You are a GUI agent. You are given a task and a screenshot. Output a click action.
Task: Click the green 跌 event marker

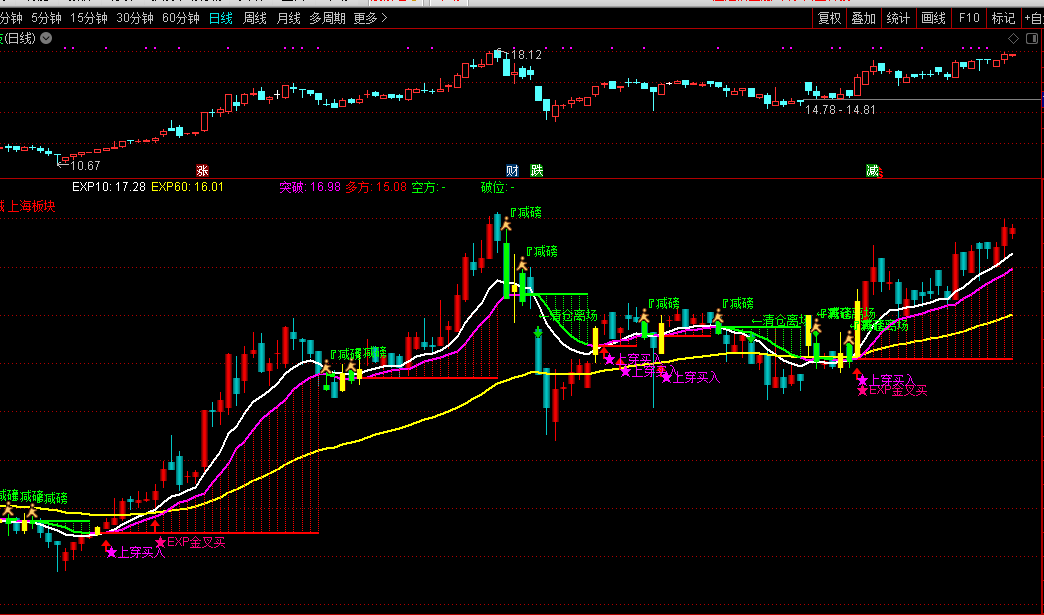coord(537,171)
